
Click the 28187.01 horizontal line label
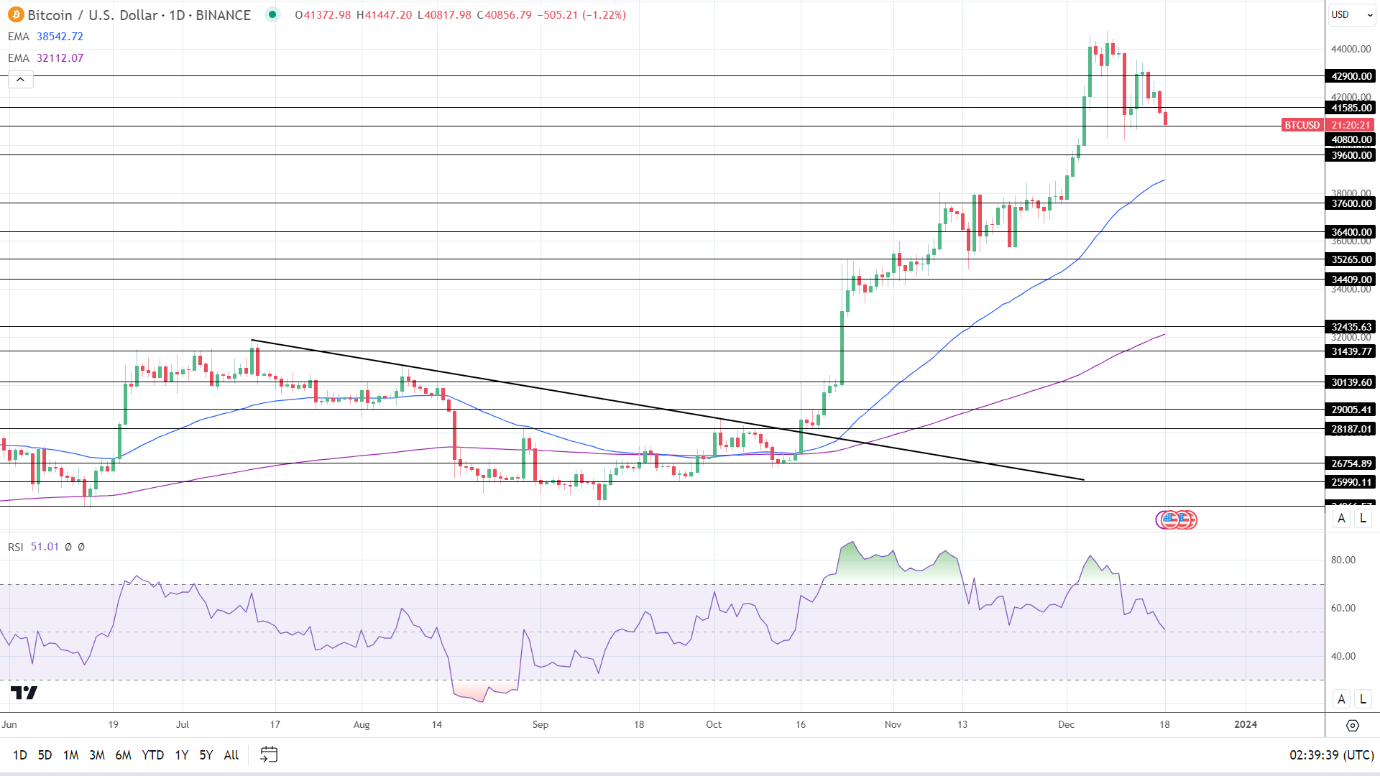click(x=1351, y=429)
